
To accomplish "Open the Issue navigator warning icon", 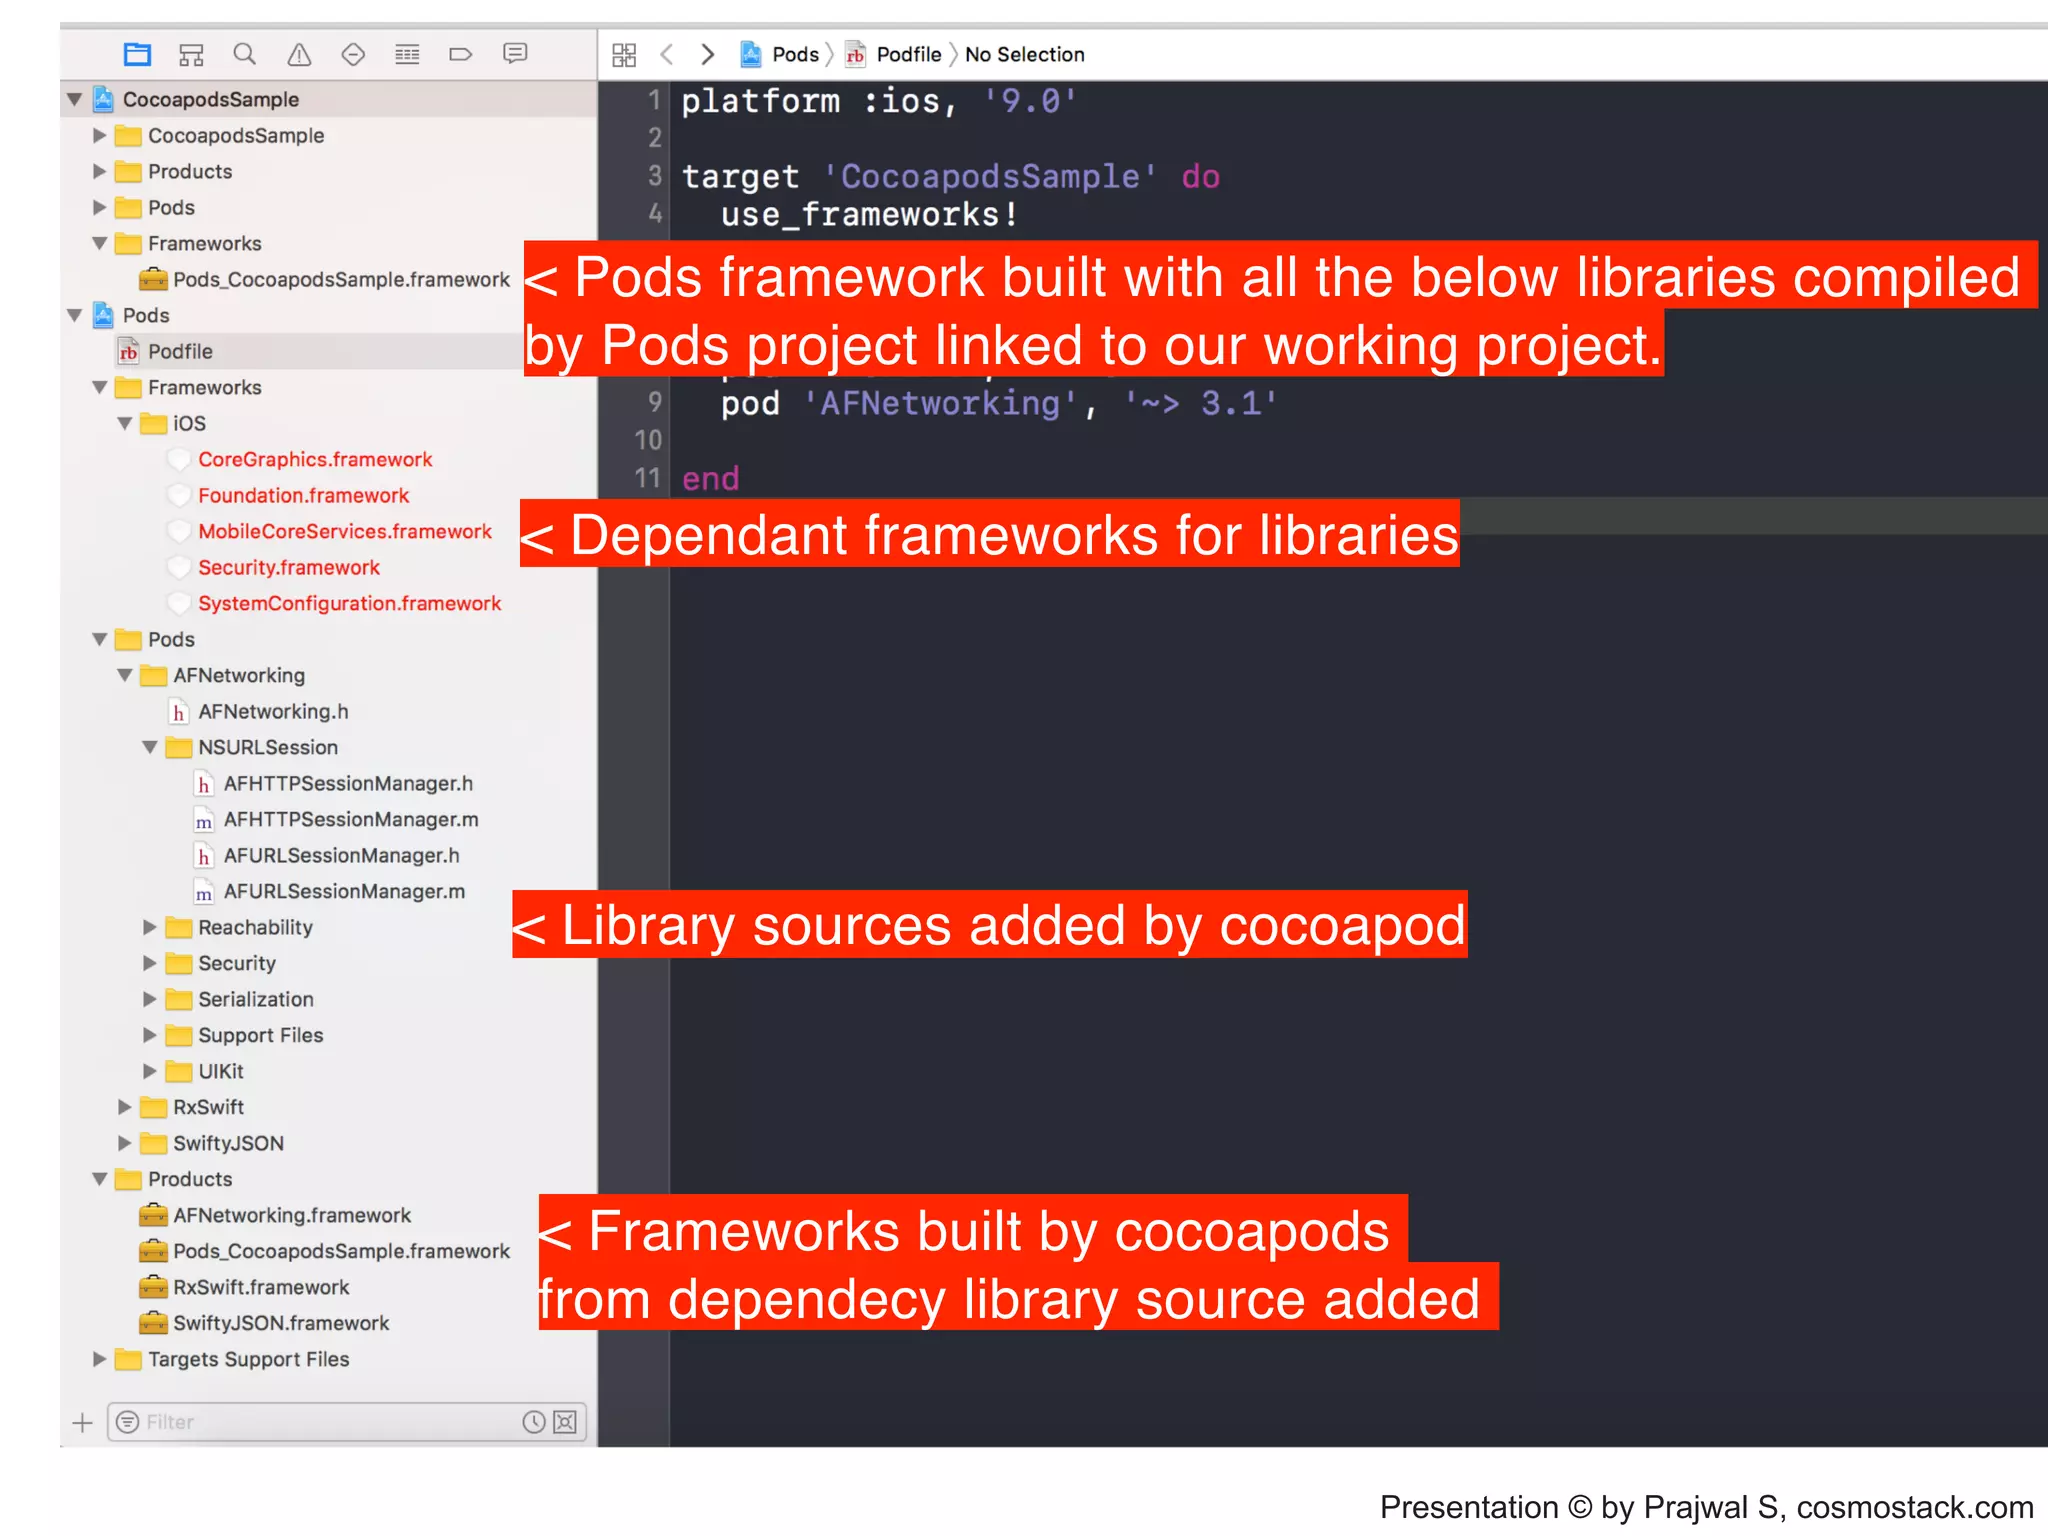I will [x=299, y=54].
